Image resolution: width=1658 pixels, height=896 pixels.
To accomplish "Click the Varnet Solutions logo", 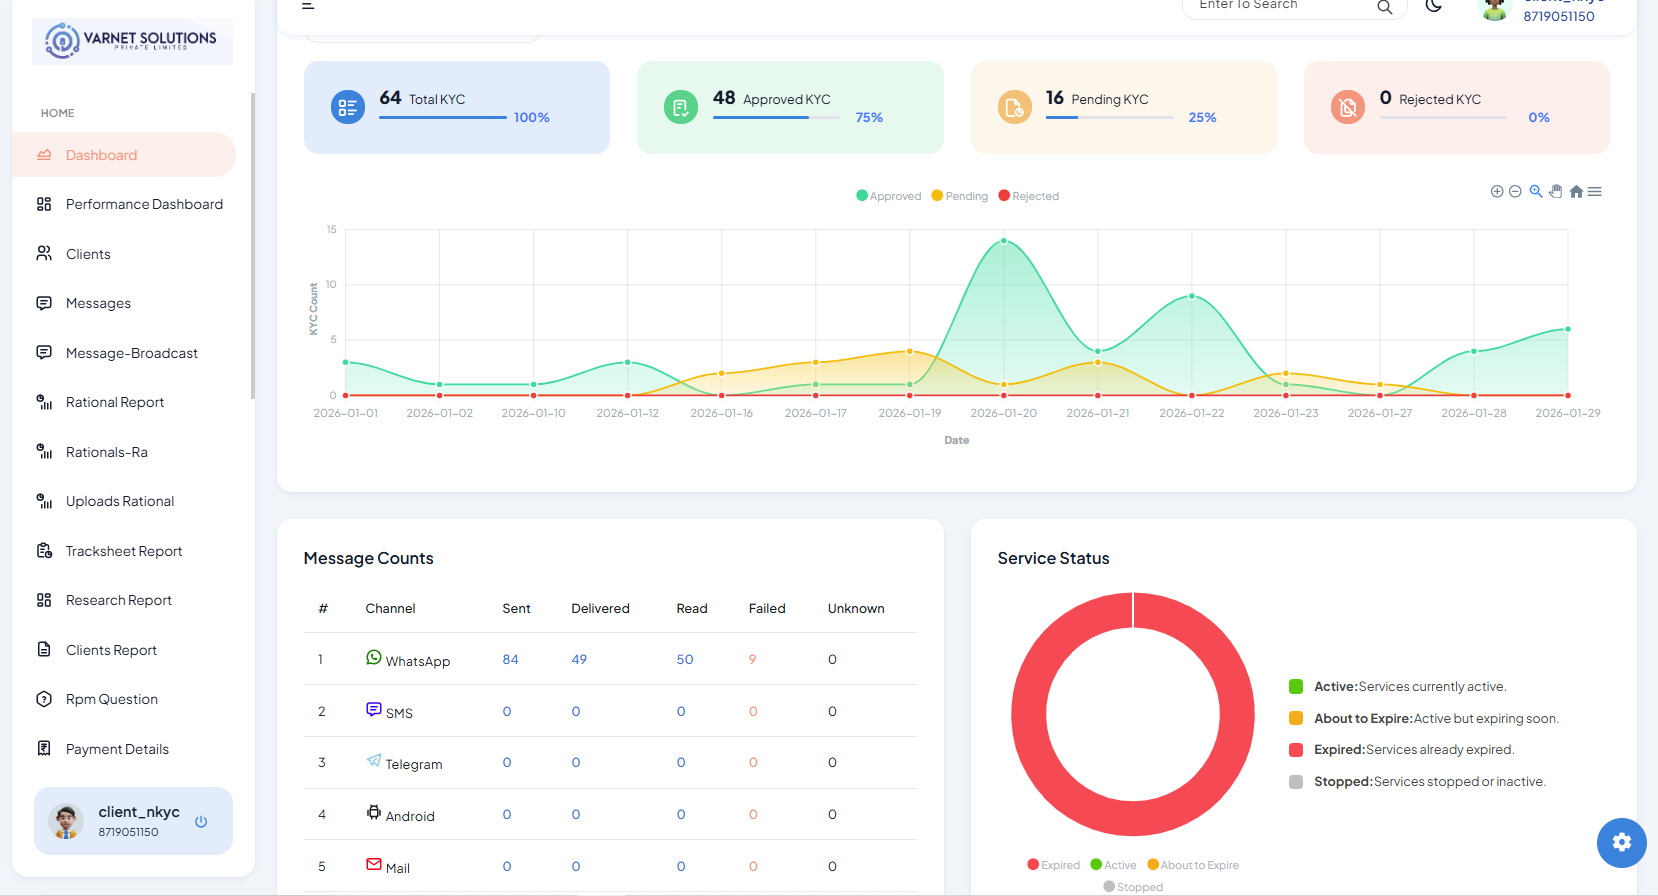I will (132, 41).
